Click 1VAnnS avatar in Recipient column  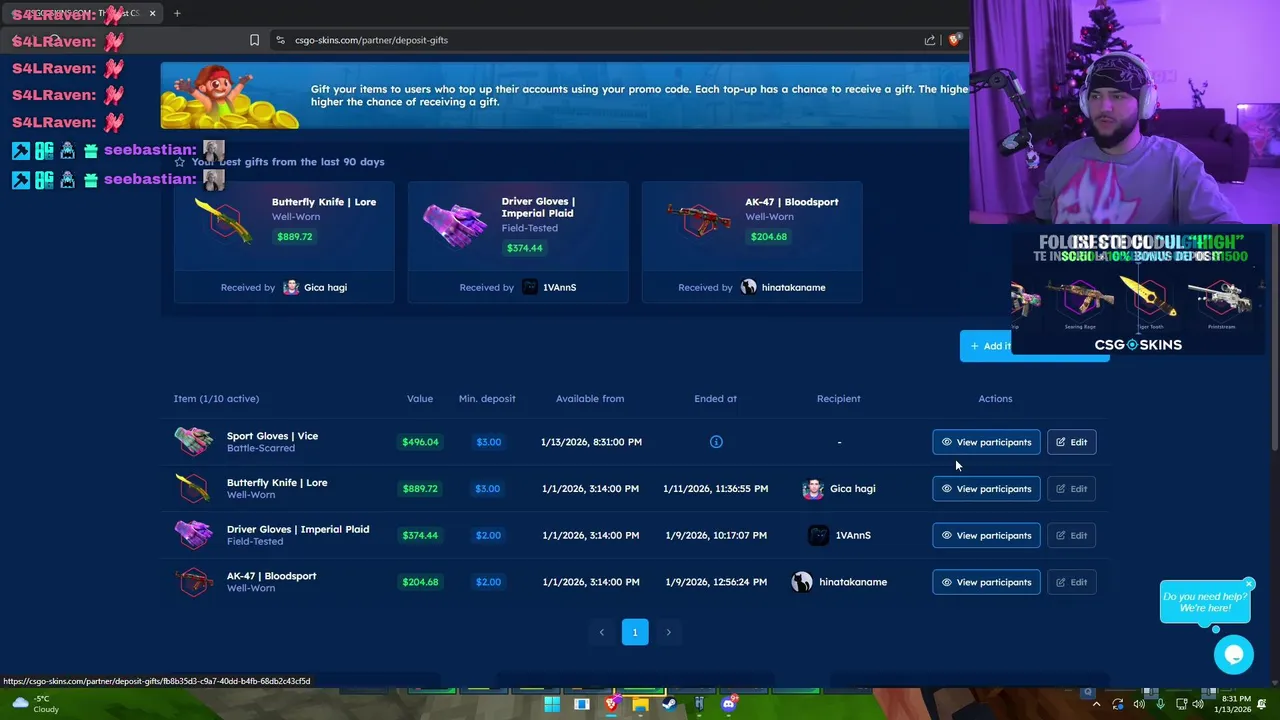tap(818, 535)
